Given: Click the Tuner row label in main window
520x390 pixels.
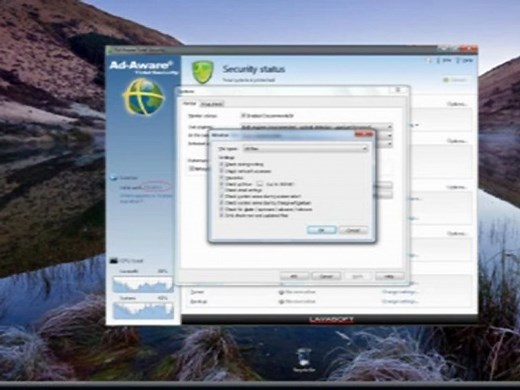Looking at the screenshot, I should 197,292.
